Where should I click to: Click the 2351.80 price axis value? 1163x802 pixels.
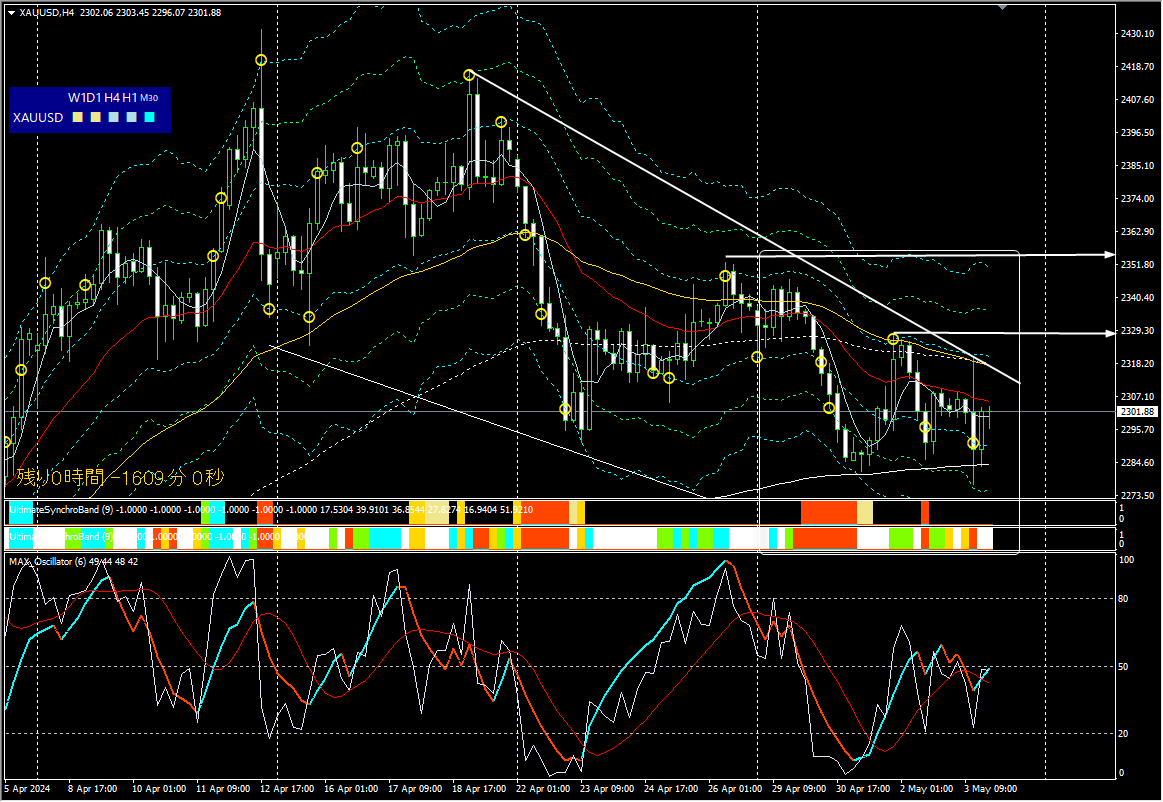pos(1137,265)
